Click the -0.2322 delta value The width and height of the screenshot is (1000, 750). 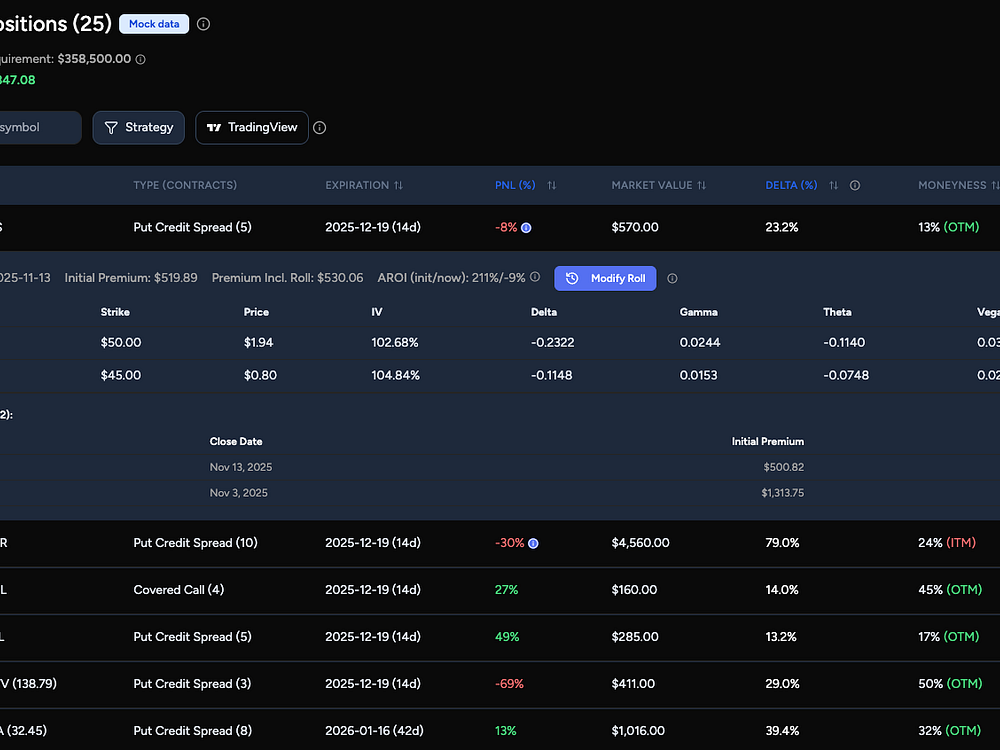(x=552, y=342)
